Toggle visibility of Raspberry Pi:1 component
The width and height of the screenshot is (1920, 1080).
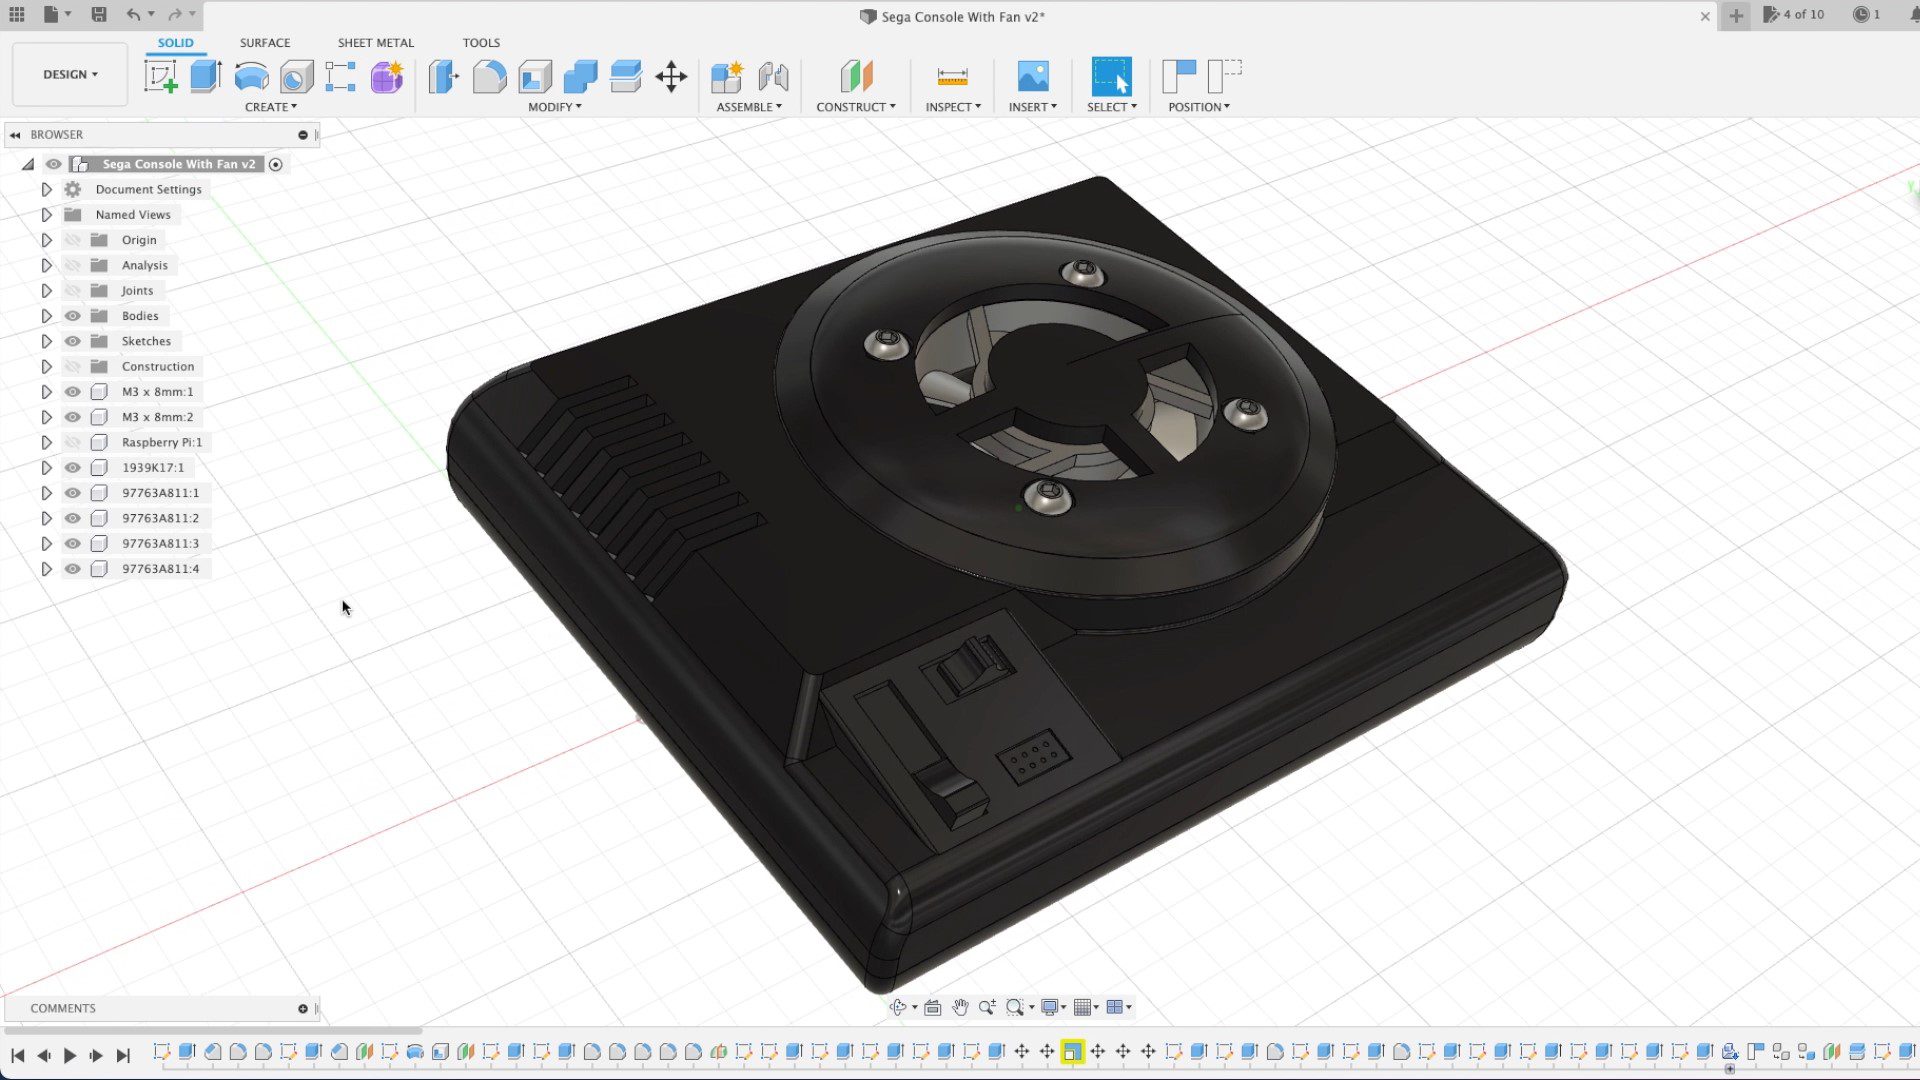point(72,442)
